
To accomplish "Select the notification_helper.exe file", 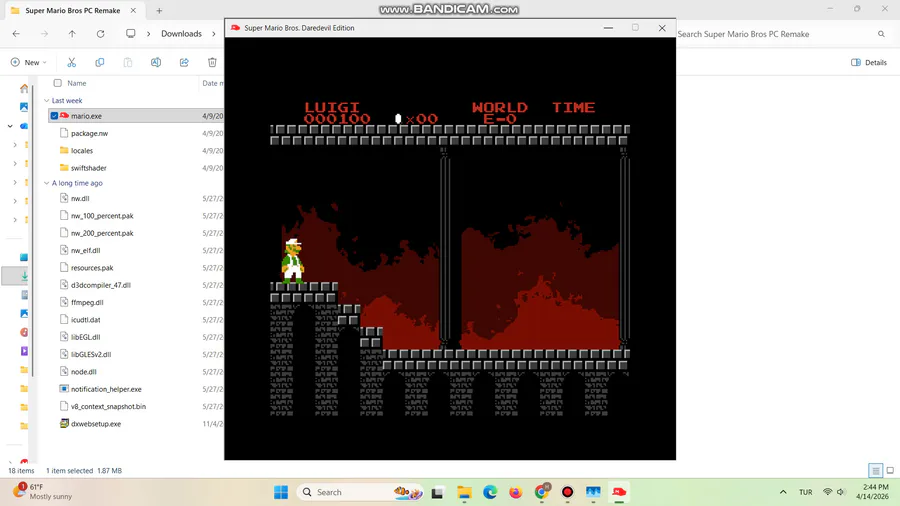I will (106, 389).
